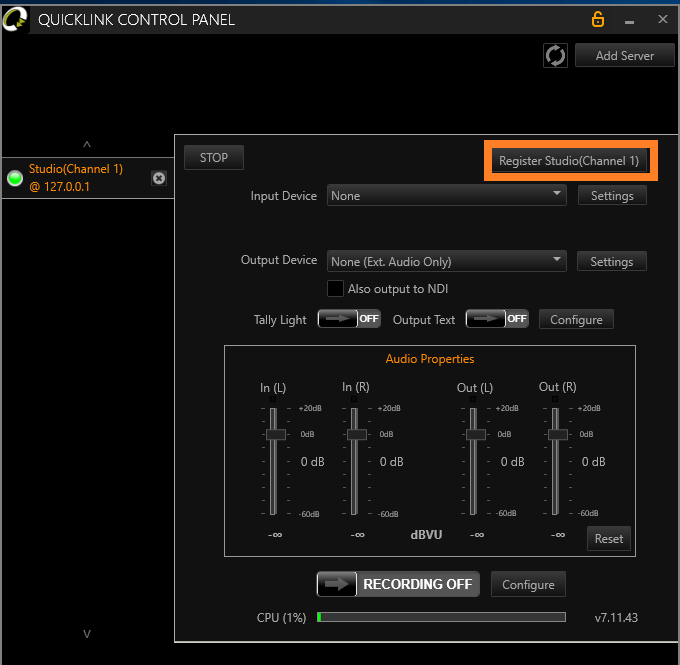Click the orange unlock padlock icon

click(x=598, y=20)
